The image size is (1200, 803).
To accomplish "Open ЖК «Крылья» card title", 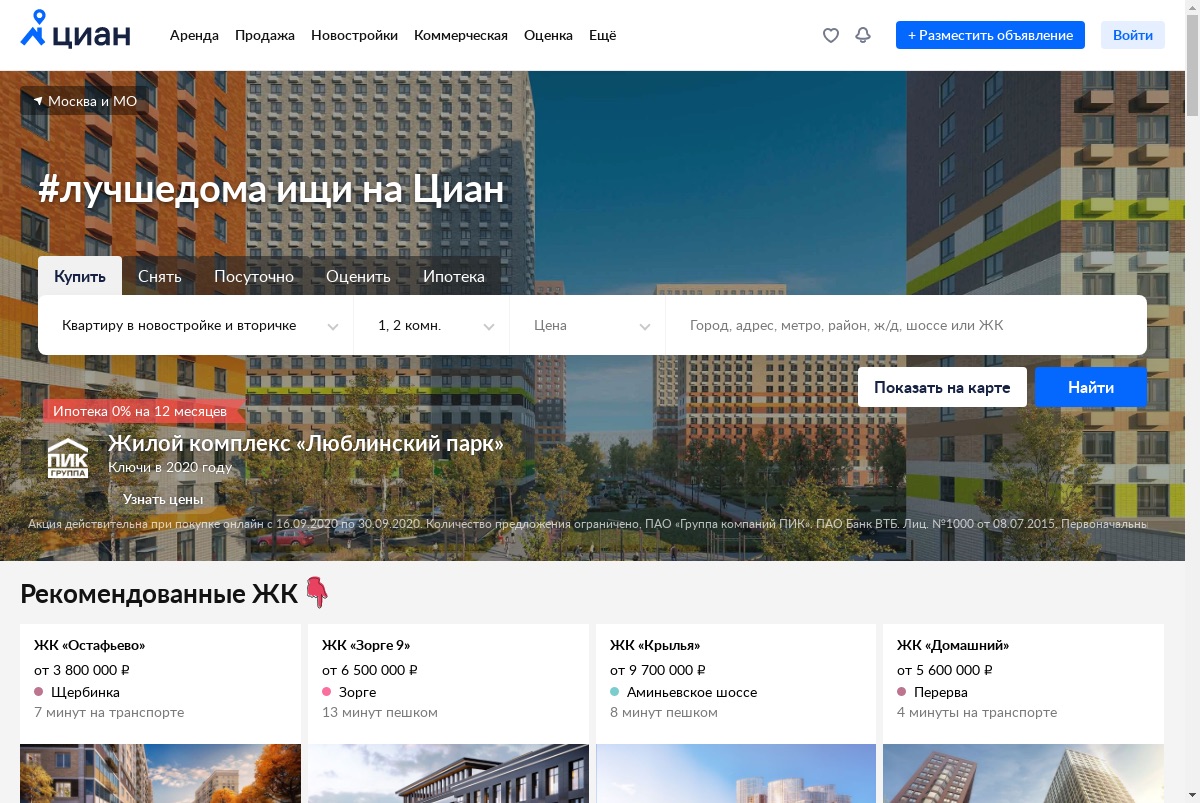I will (655, 645).
